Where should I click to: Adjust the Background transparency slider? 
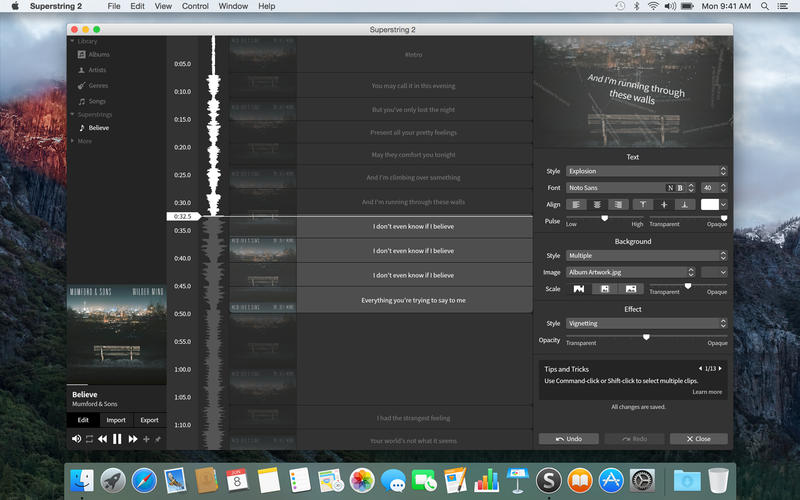click(x=688, y=286)
